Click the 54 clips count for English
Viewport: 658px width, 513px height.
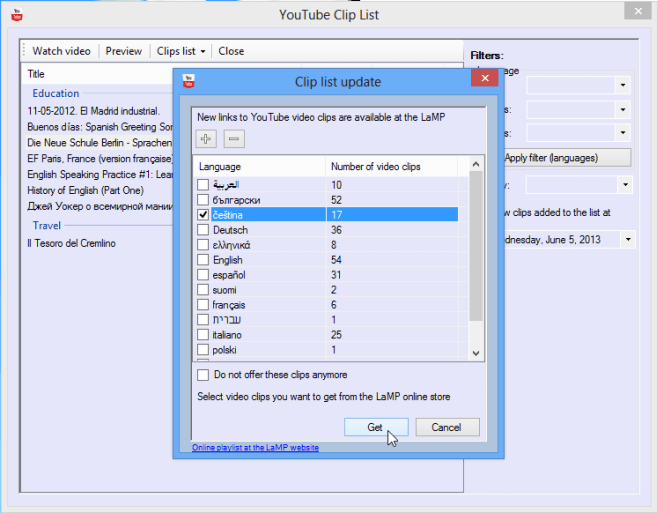336,260
